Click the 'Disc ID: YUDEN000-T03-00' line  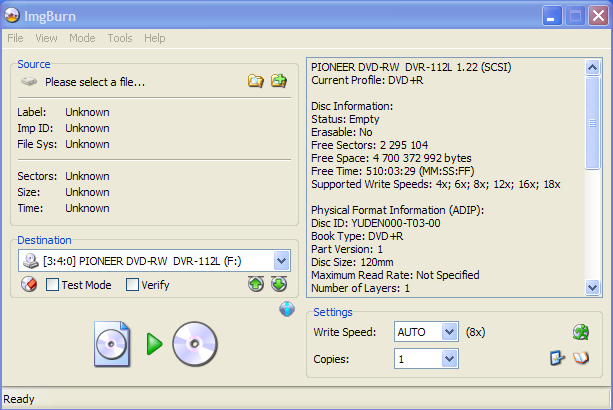coord(376,223)
